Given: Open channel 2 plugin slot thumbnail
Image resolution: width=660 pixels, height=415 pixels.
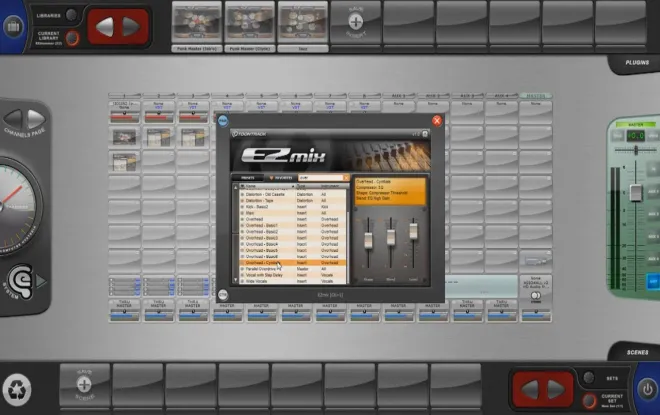Looking at the screenshot, I should (x=158, y=137).
